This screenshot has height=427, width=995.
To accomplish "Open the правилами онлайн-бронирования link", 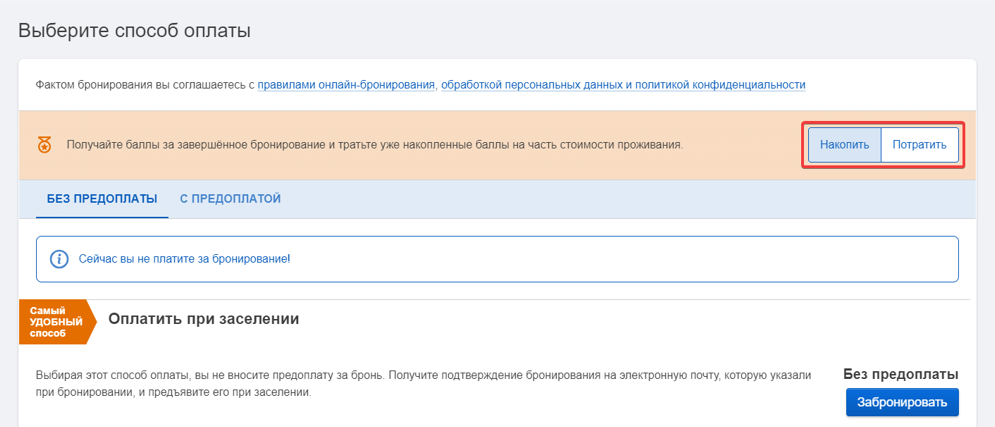I will [x=346, y=84].
